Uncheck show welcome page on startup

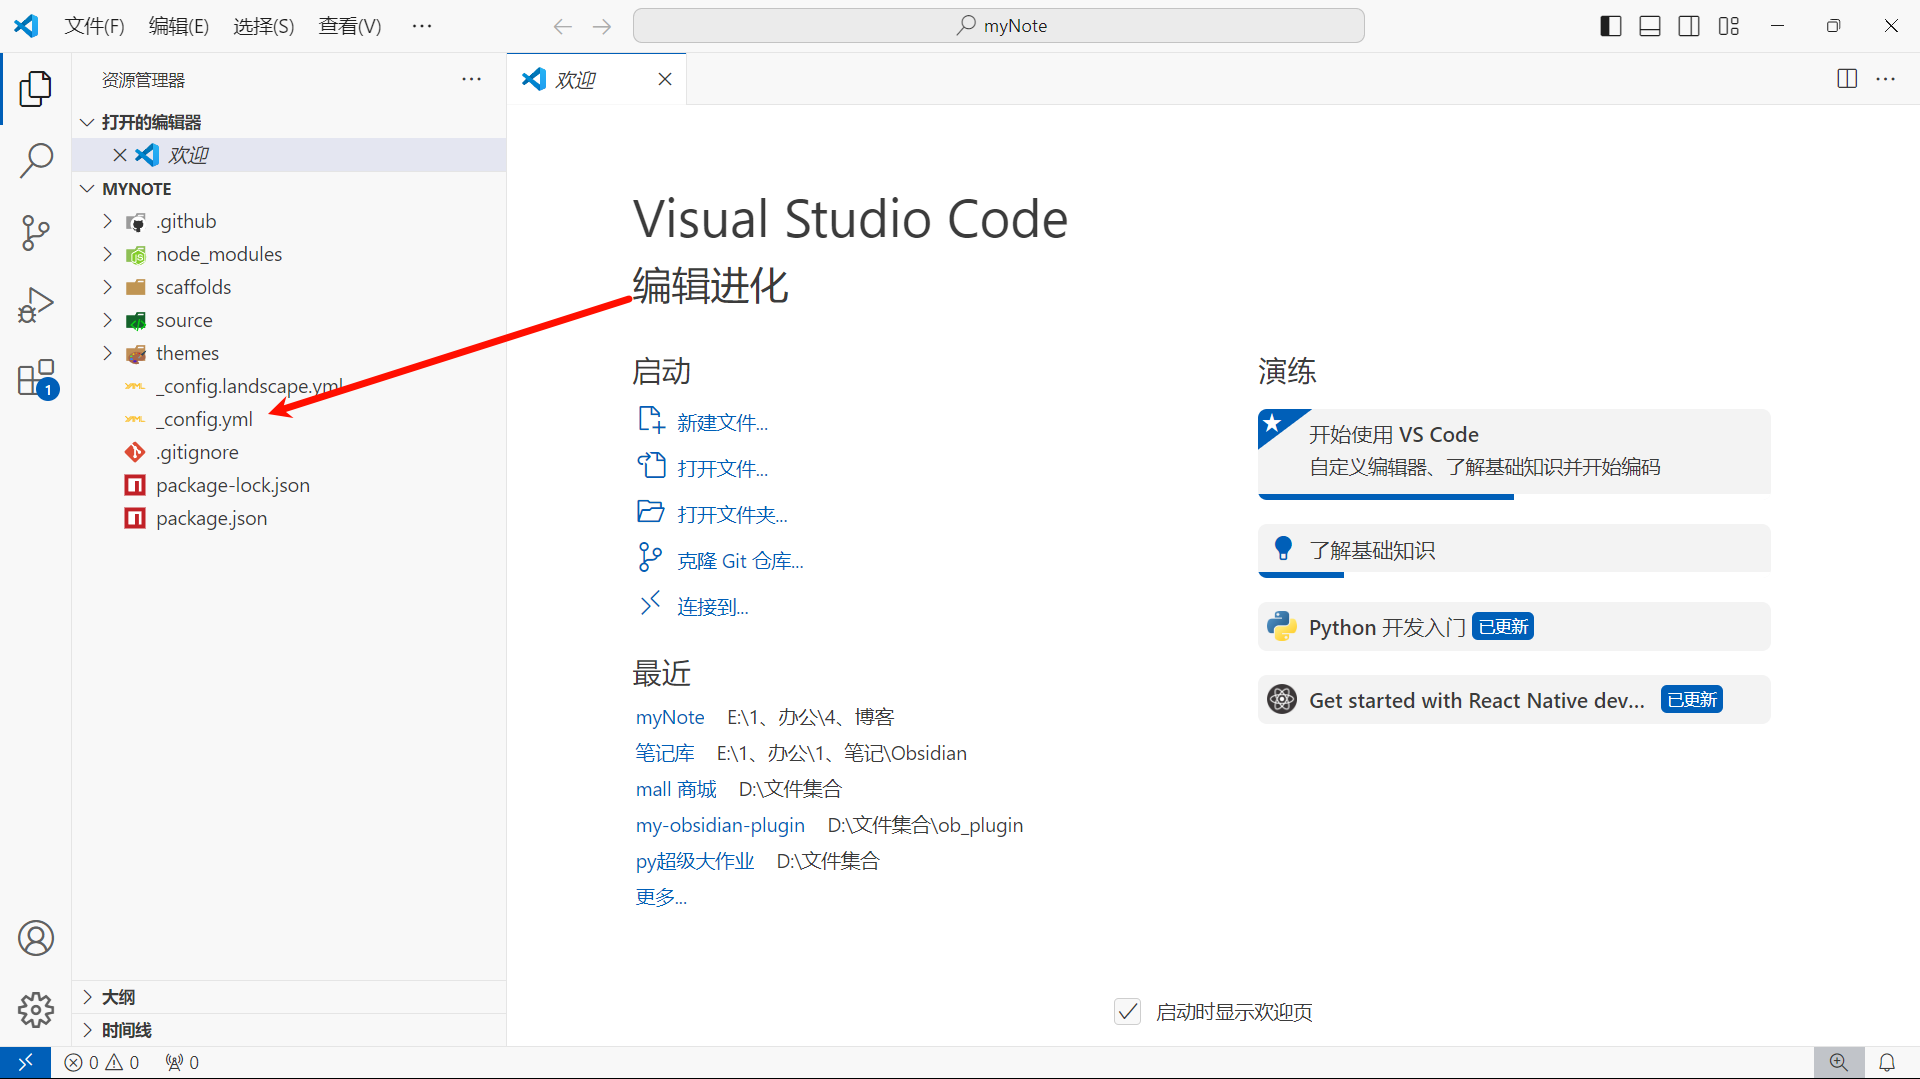(x=1127, y=1012)
